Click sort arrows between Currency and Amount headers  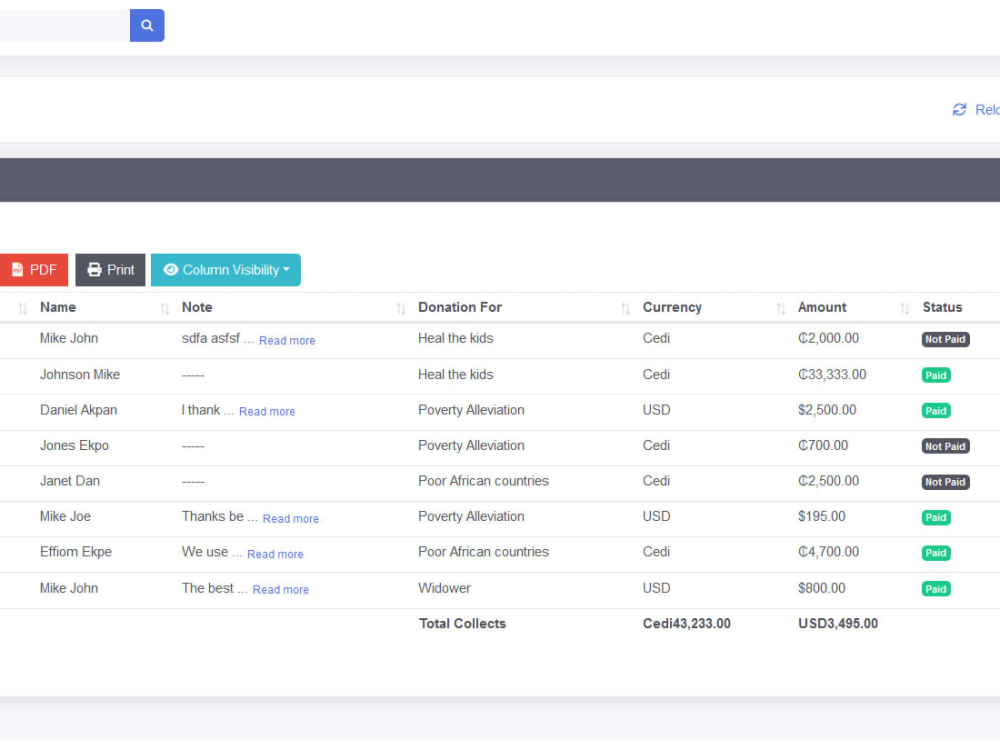click(x=781, y=309)
